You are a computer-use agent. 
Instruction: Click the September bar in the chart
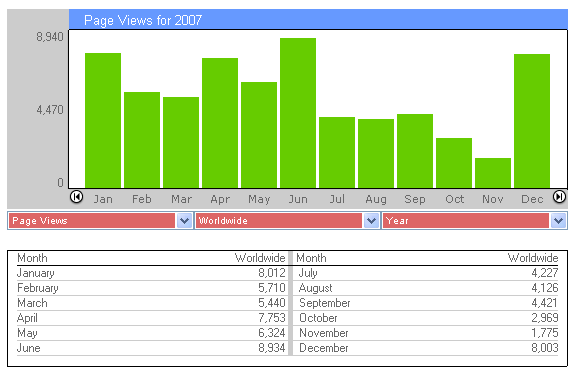(415, 151)
